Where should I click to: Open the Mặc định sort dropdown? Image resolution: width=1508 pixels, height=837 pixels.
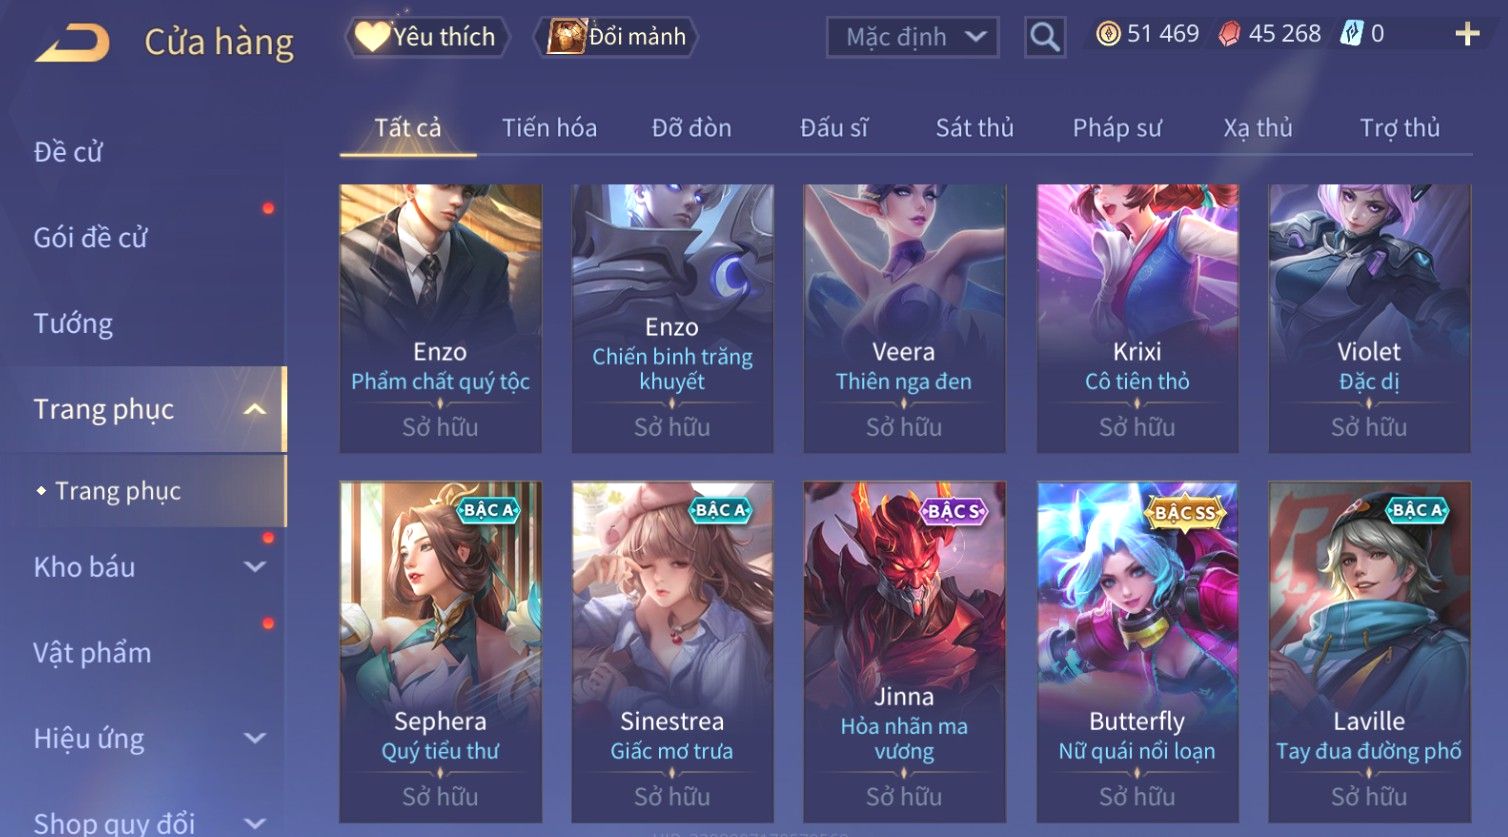[912, 37]
